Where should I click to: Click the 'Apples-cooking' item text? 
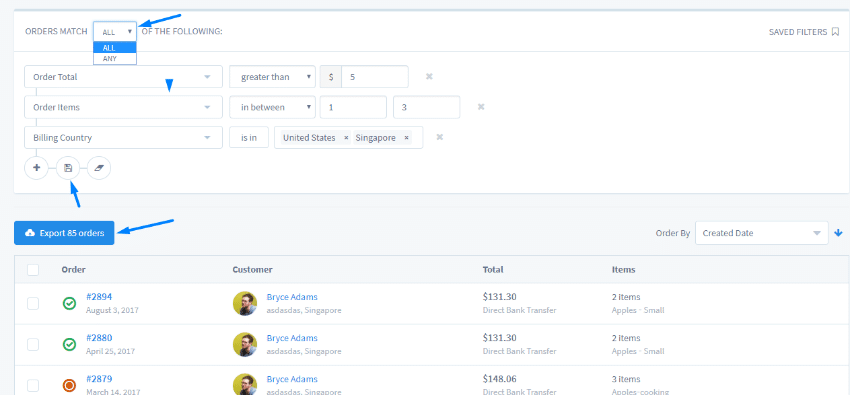pyautogui.click(x=640, y=392)
